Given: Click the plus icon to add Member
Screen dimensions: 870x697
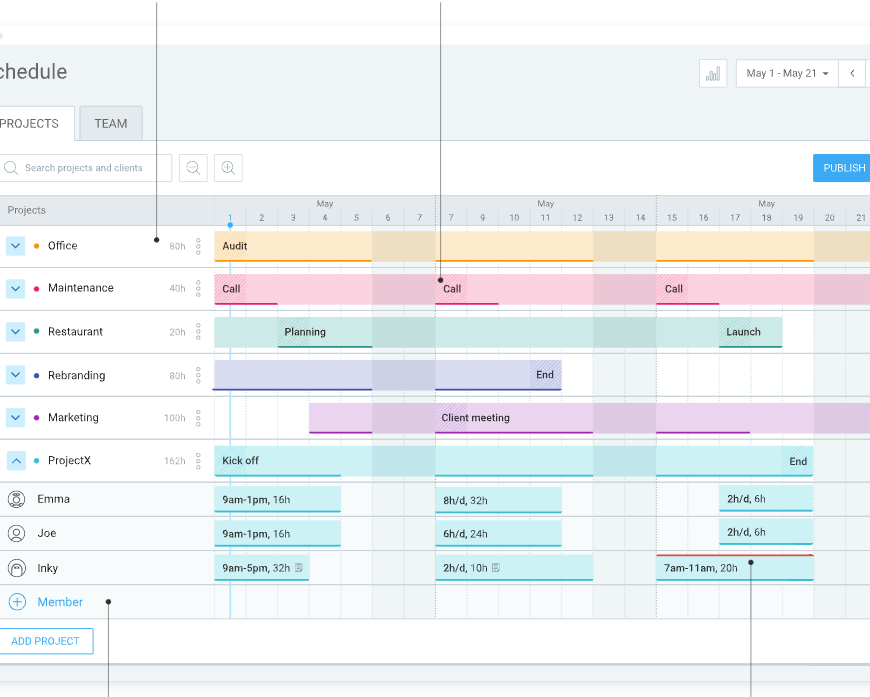Looking at the screenshot, I should point(17,602).
